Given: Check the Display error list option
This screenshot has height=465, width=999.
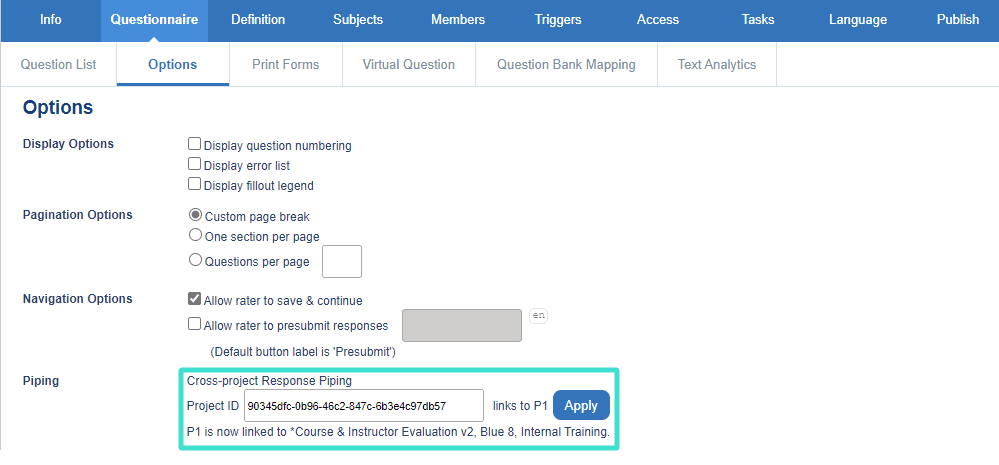Looking at the screenshot, I should pos(195,164).
